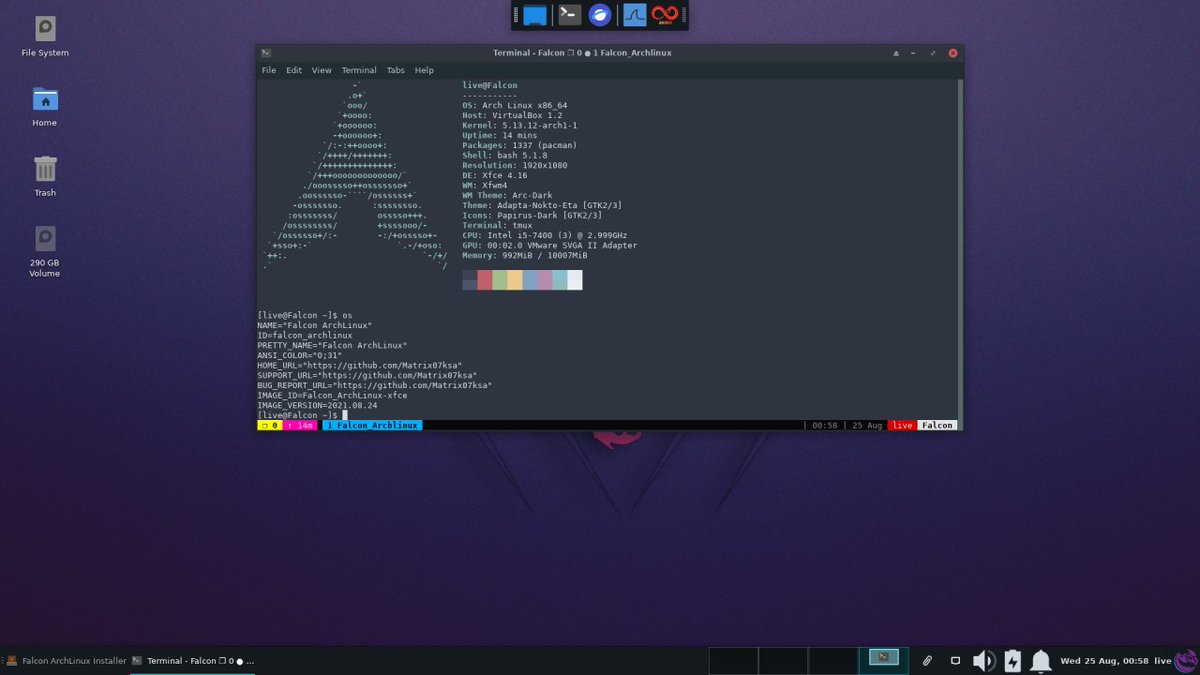1200x675 pixels.
Task: Open the File menu in the terminal
Action: coord(268,70)
